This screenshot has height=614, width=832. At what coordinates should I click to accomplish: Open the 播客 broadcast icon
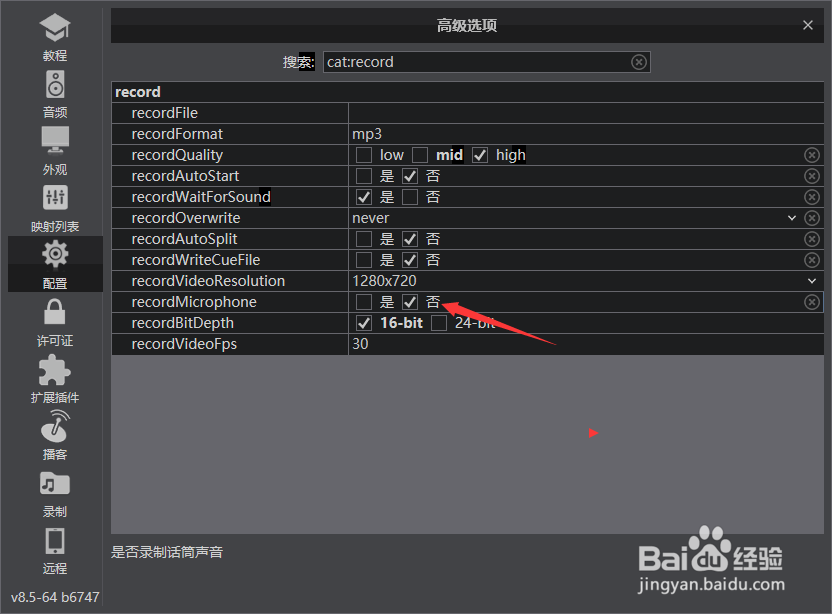[55, 436]
